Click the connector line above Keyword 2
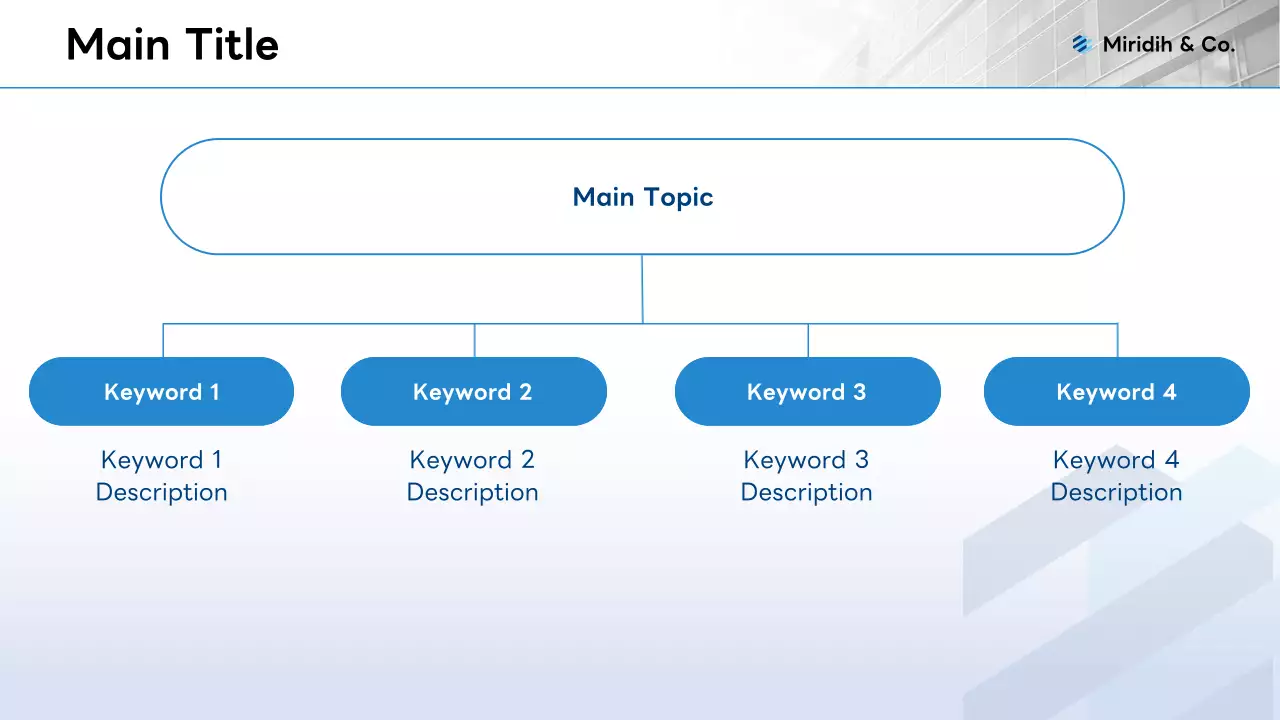1280x720 pixels. coord(475,341)
